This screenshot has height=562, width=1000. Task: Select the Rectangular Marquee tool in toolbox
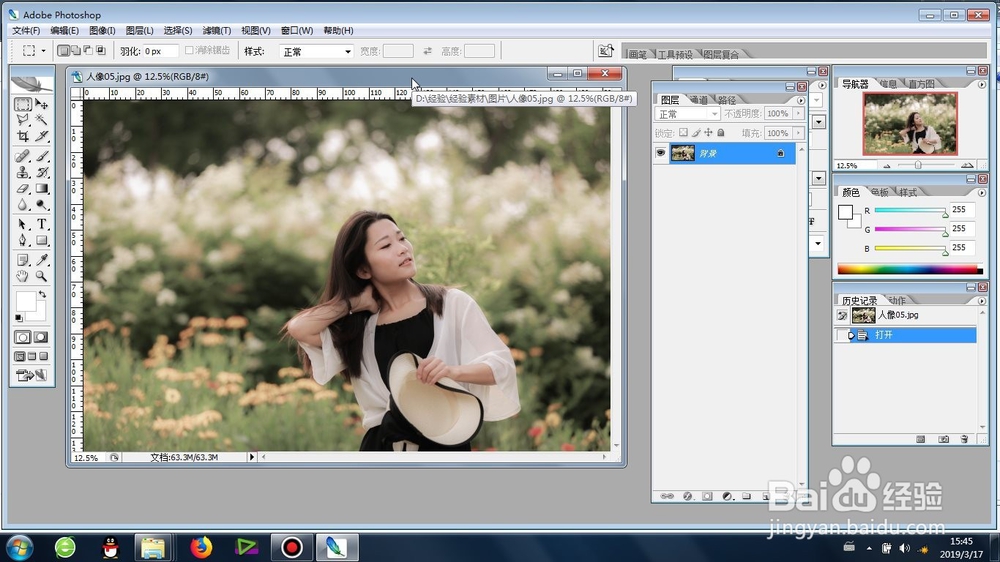[x=22, y=104]
